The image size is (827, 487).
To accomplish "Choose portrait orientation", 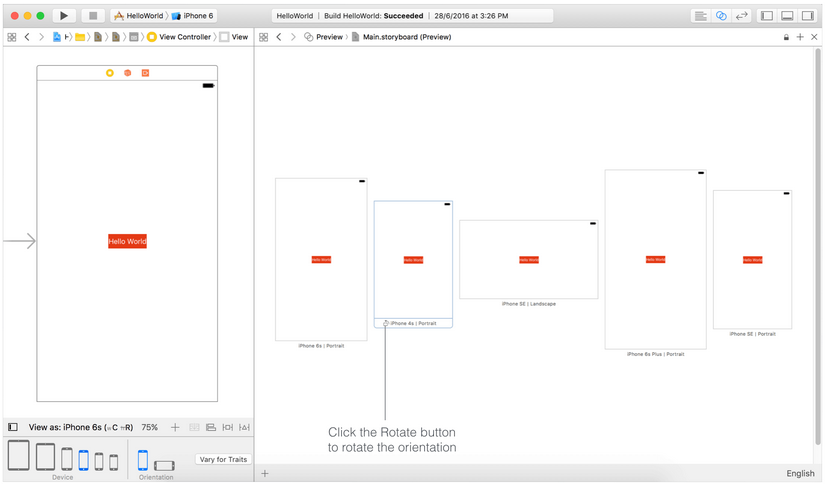I will (x=142, y=460).
